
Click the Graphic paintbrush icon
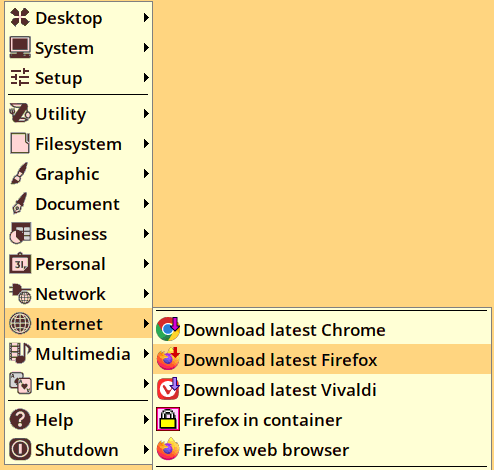(x=19, y=173)
